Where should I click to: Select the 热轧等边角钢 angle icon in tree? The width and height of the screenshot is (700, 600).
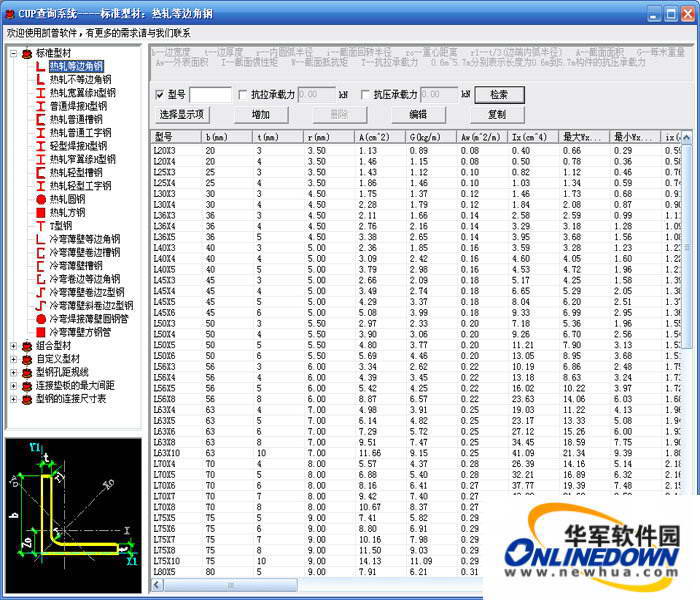(41, 67)
